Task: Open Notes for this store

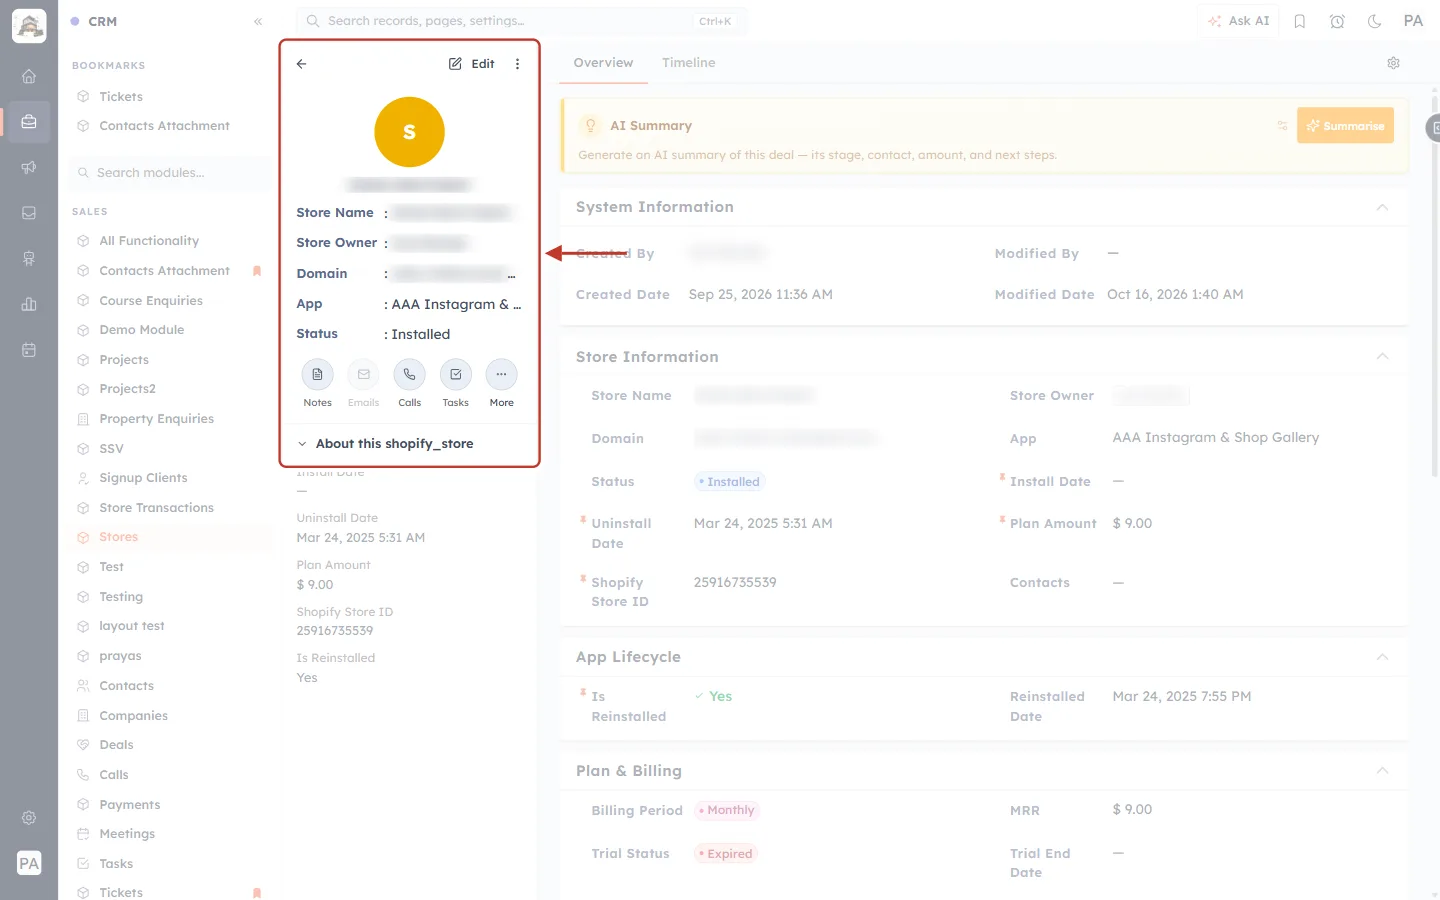Action: pos(317,375)
